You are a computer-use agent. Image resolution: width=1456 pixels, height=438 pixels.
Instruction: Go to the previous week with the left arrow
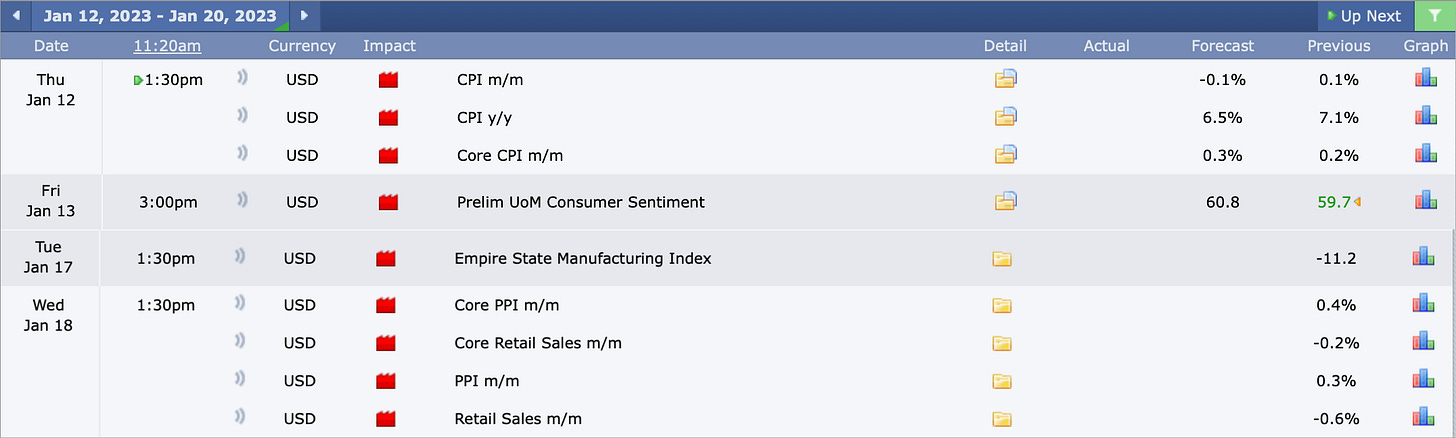15,15
